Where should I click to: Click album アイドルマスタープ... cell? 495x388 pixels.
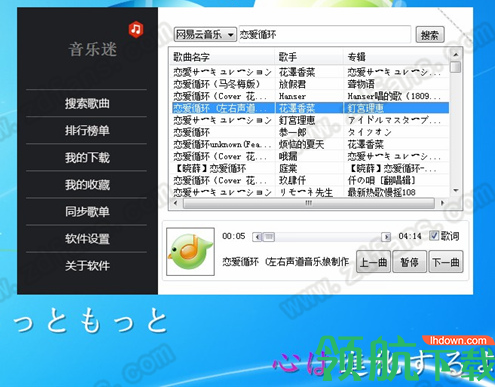(x=394, y=120)
